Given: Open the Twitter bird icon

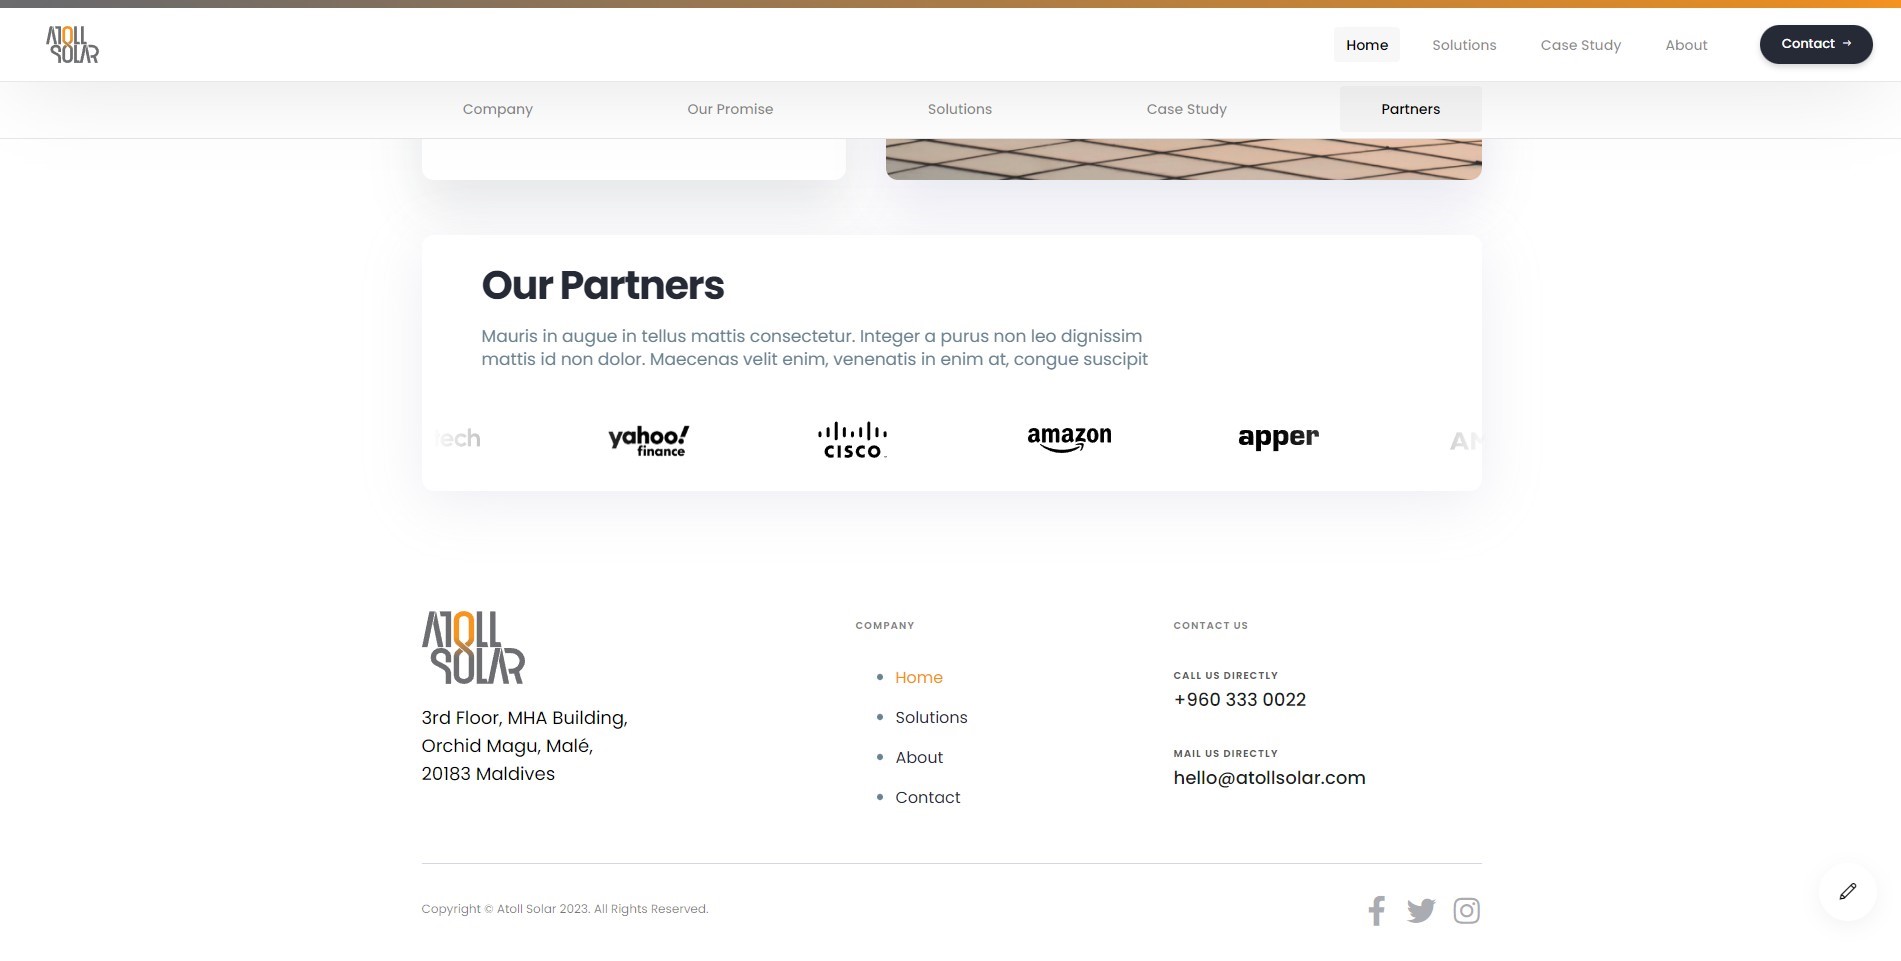Looking at the screenshot, I should click(1421, 910).
